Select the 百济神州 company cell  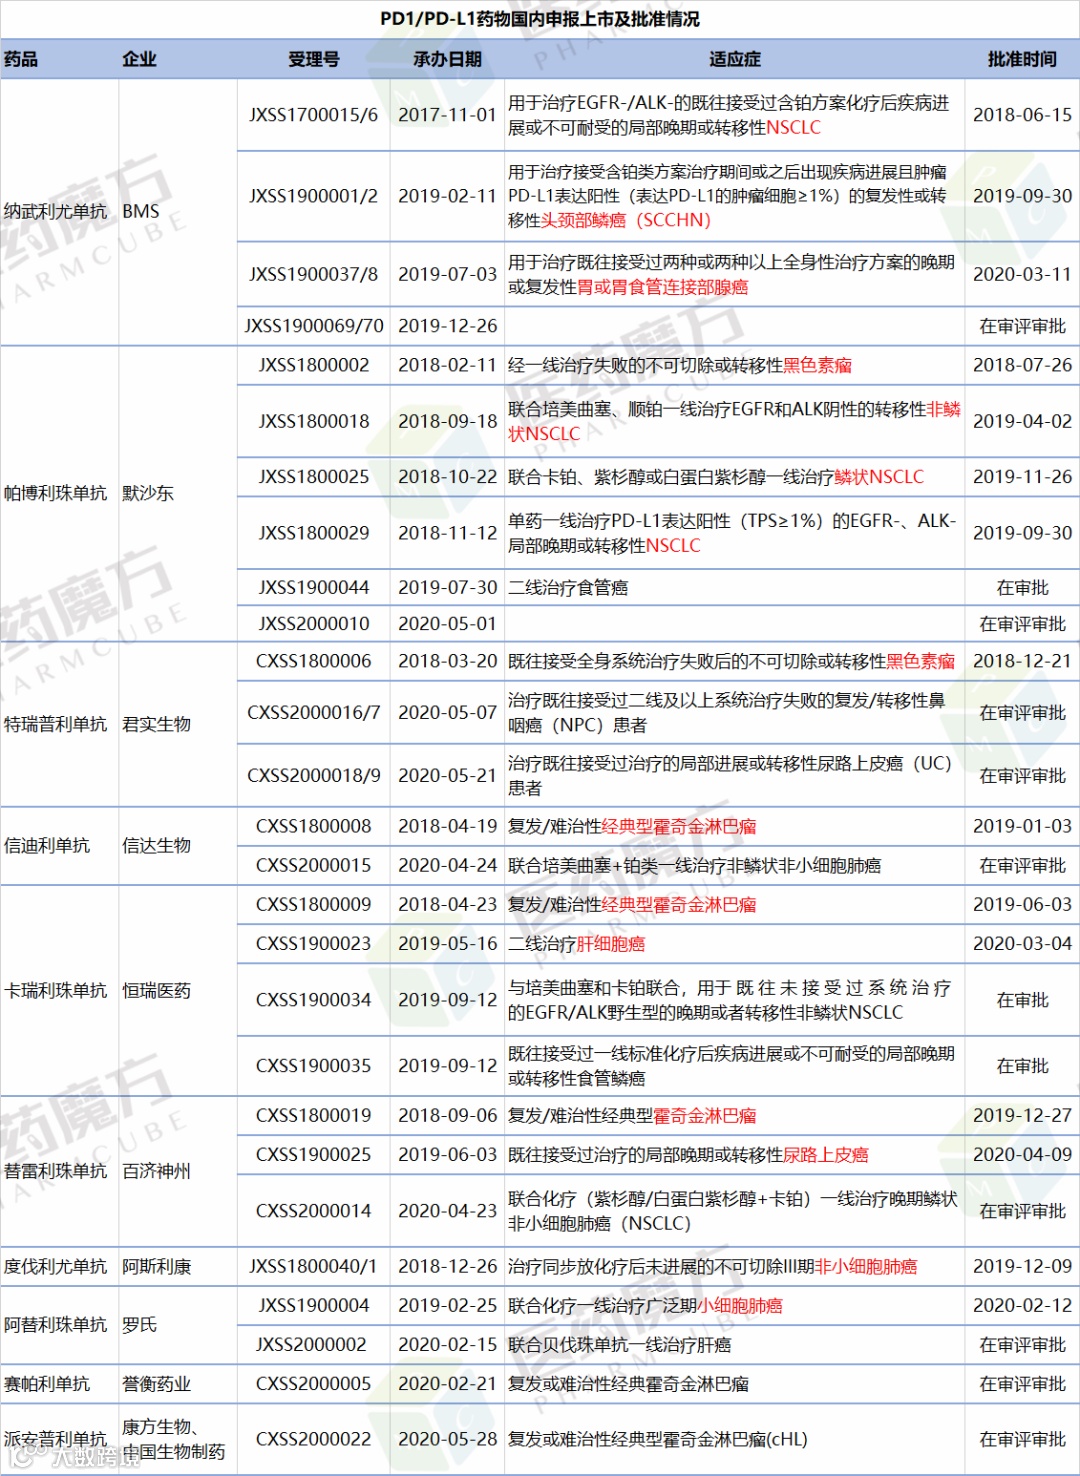[156, 1171]
